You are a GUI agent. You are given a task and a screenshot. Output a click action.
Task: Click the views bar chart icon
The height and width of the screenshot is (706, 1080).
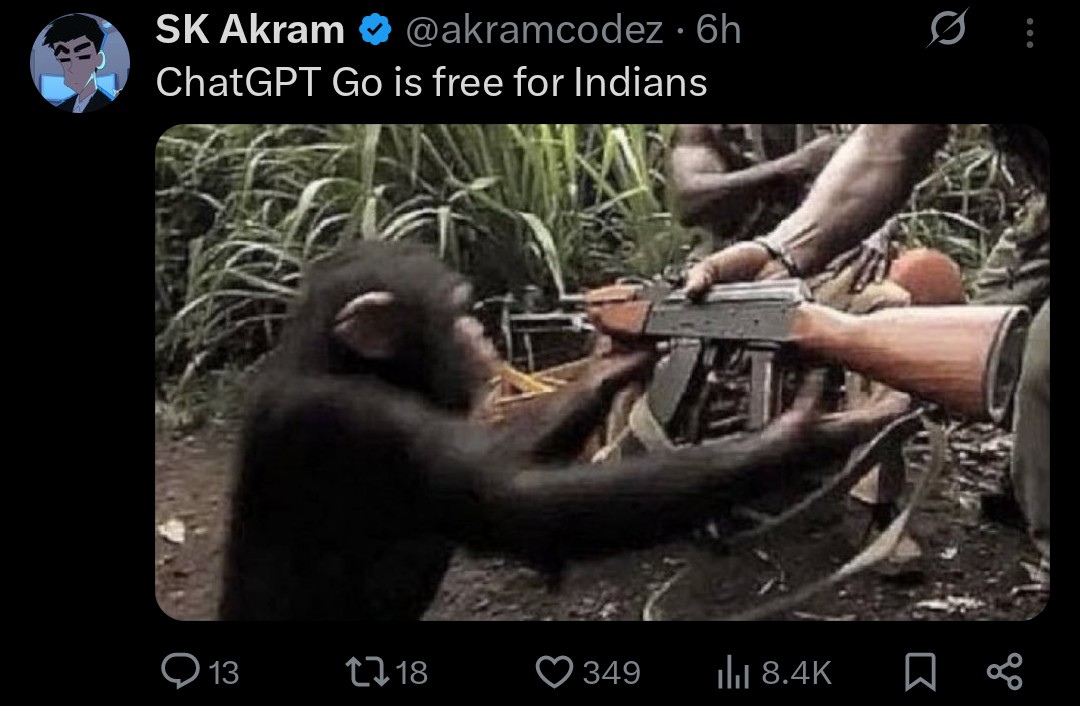(x=733, y=672)
